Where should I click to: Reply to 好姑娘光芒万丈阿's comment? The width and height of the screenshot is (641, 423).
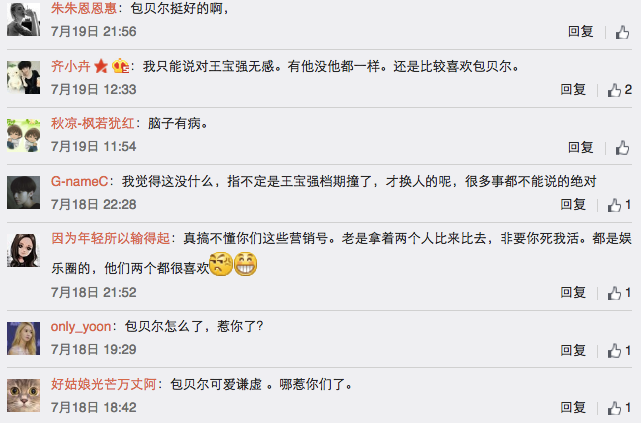(573, 407)
